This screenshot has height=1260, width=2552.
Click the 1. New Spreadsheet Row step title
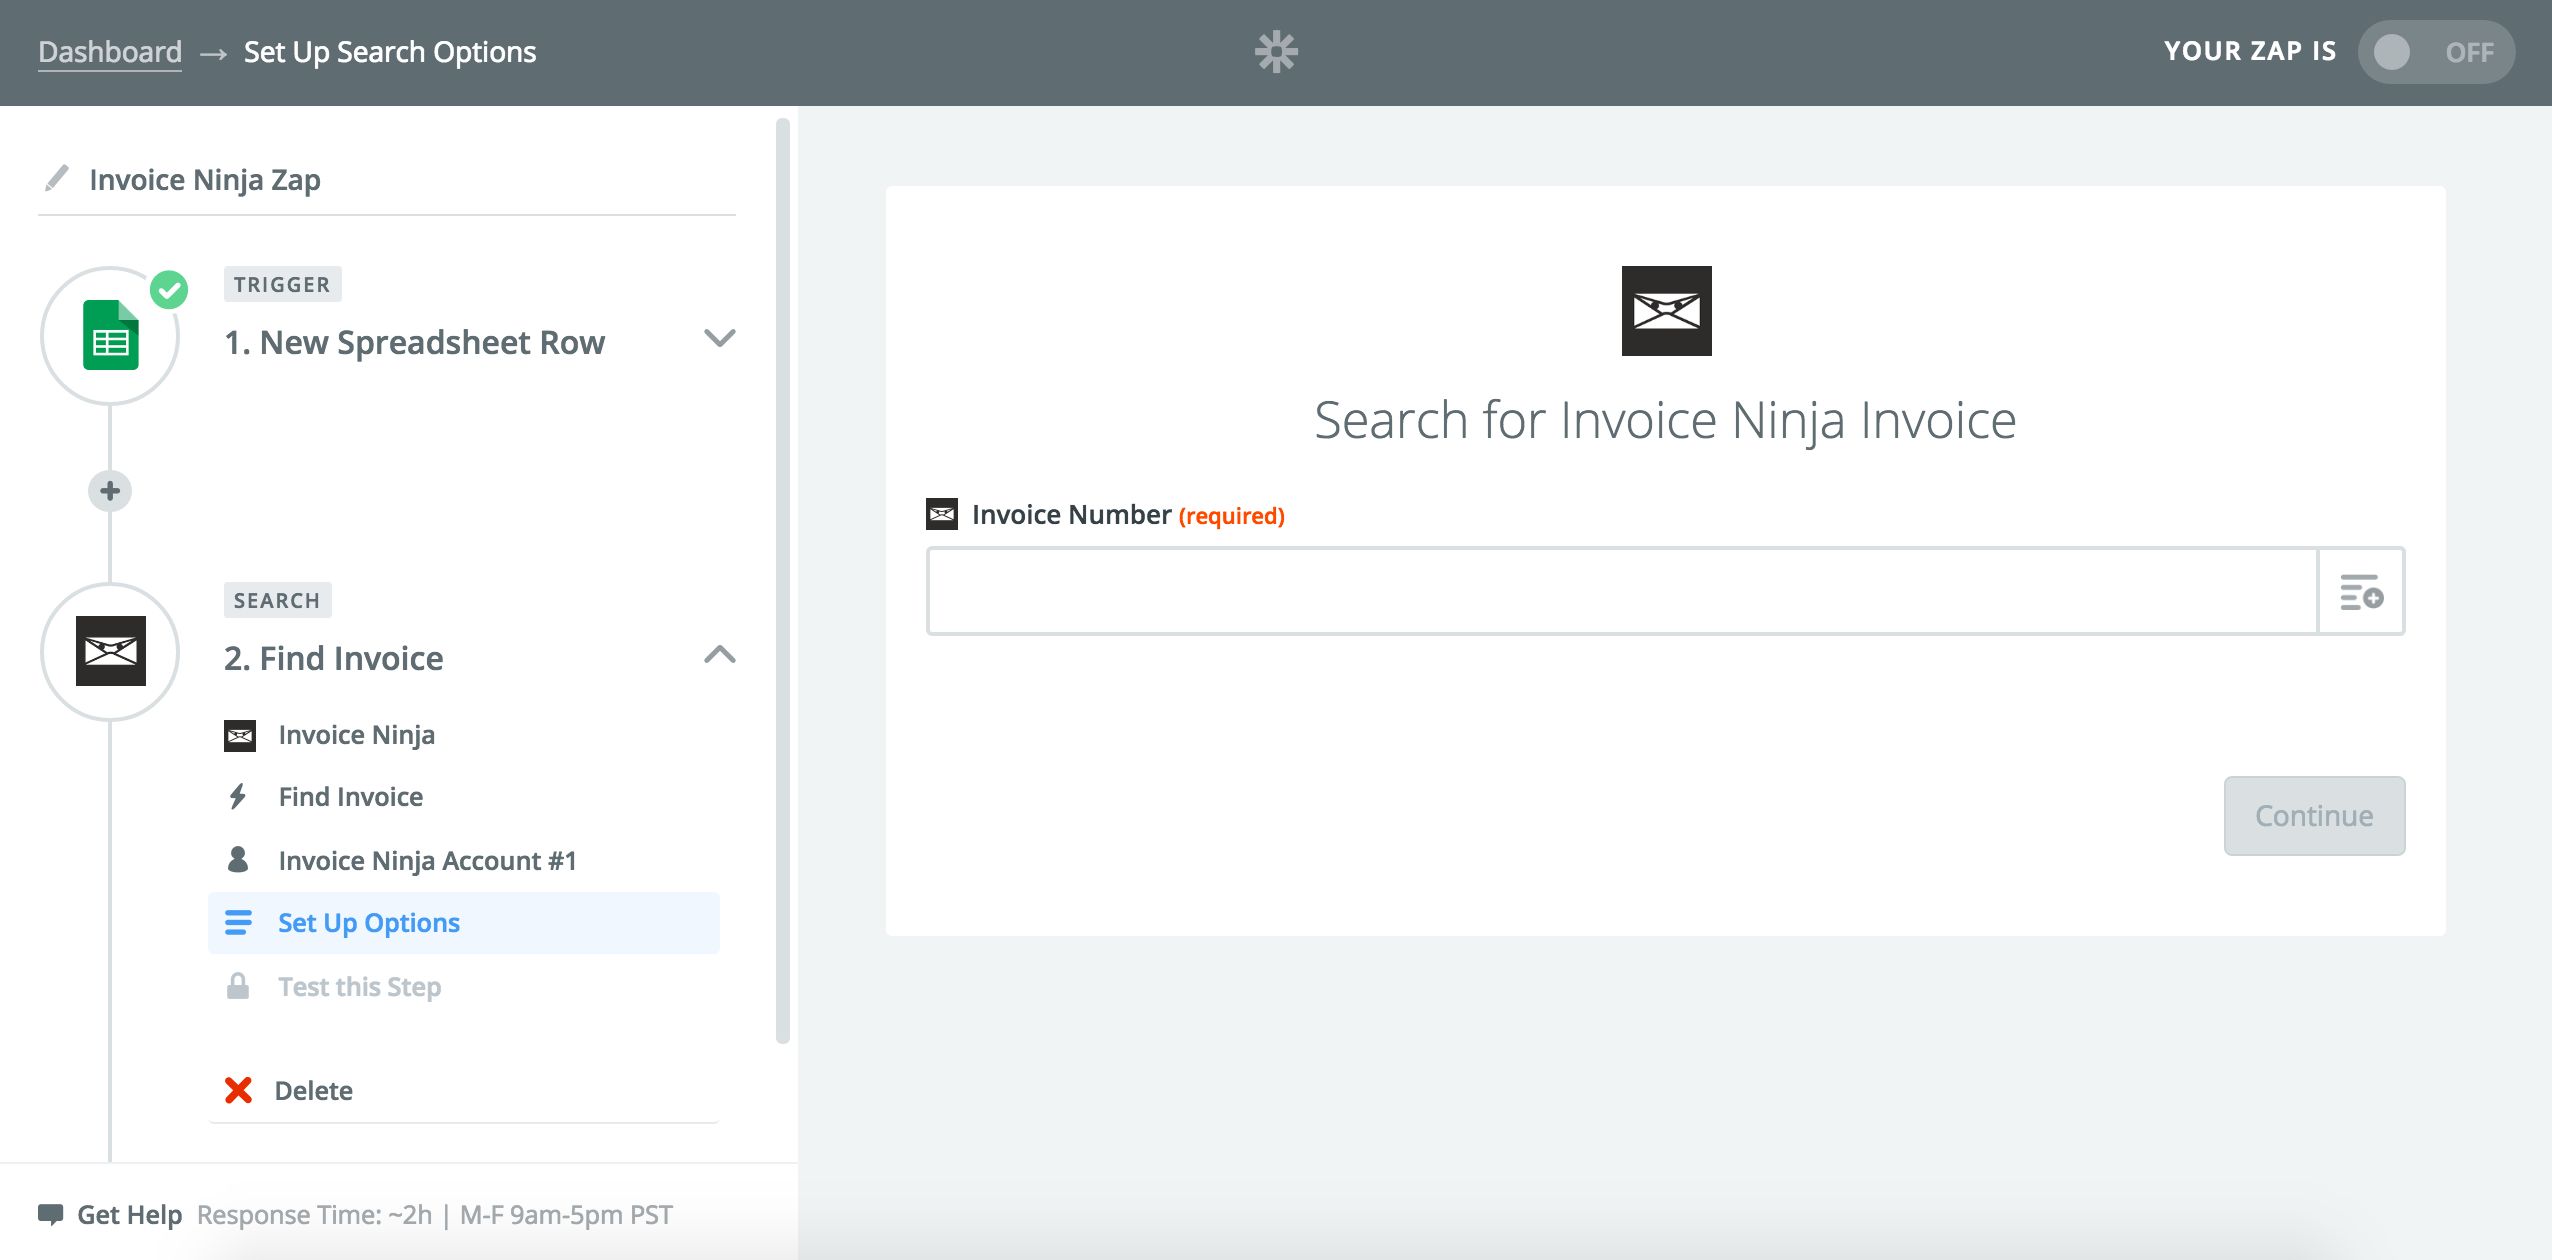coord(414,343)
